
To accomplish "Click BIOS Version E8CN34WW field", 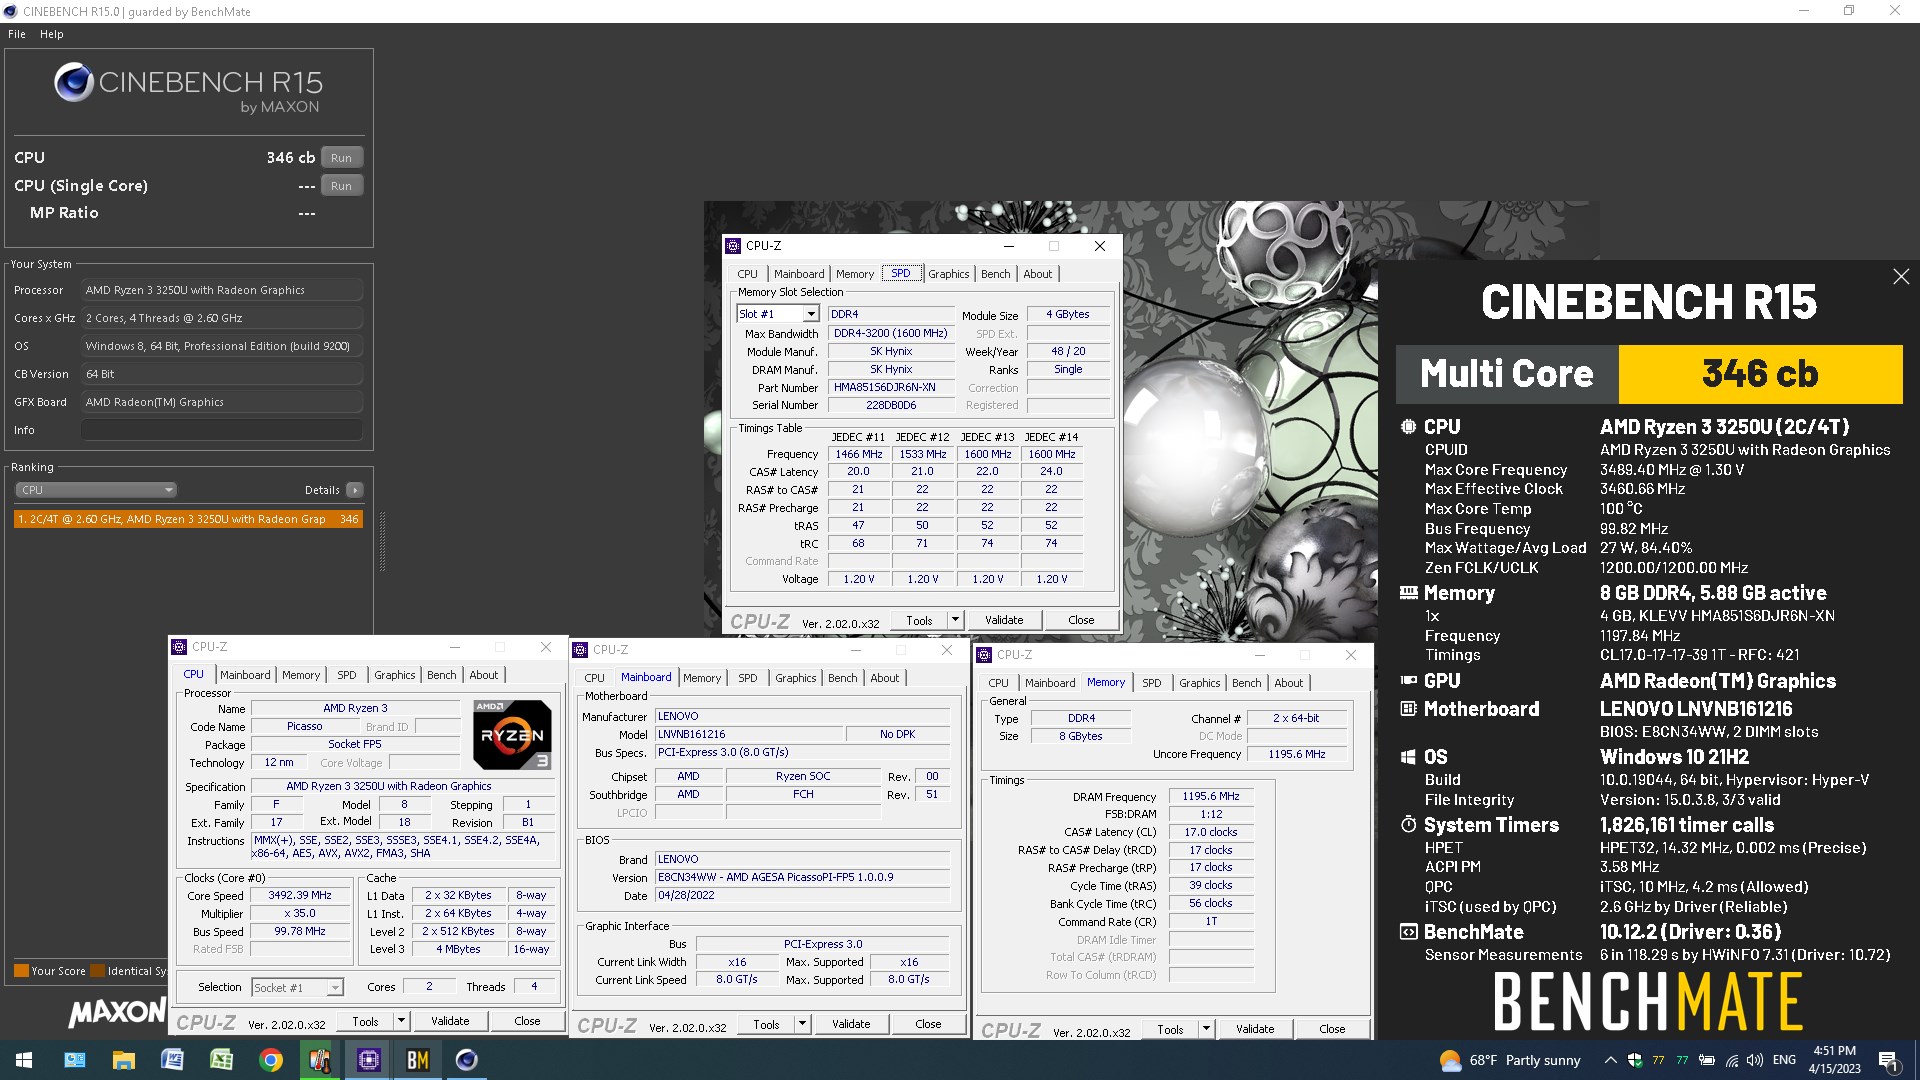I will point(802,878).
